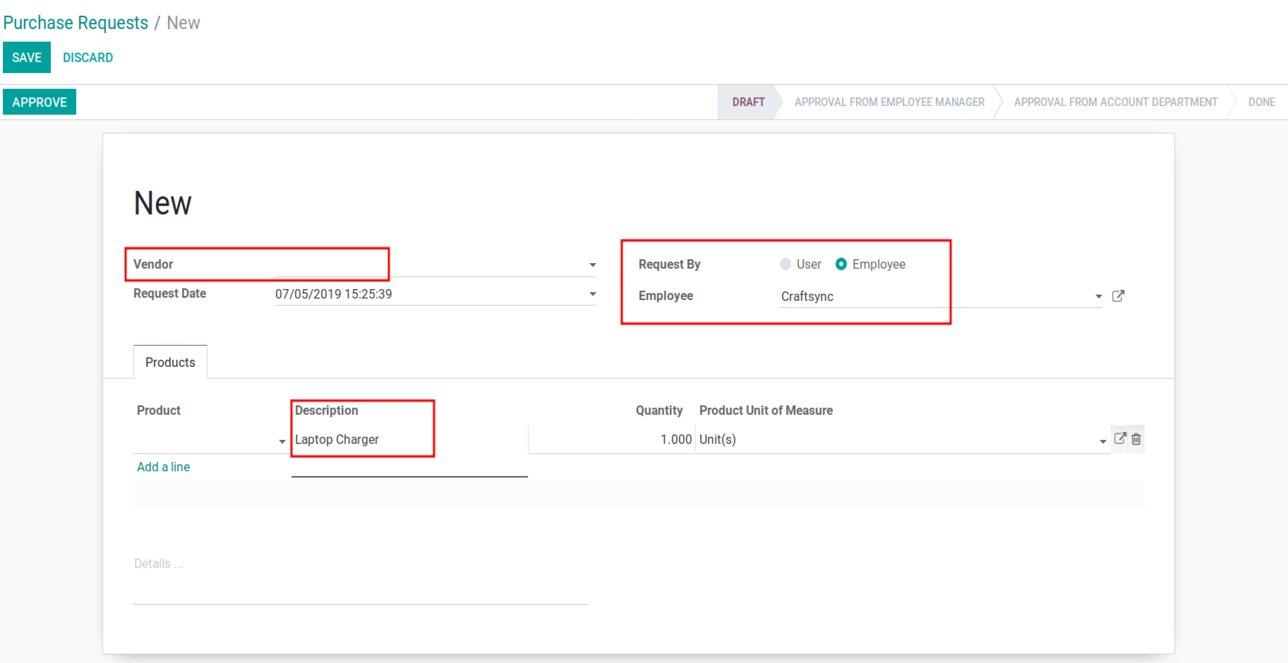Image resolution: width=1288 pixels, height=663 pixels.
Task: Click the Details text area
Action: [360, 565]
